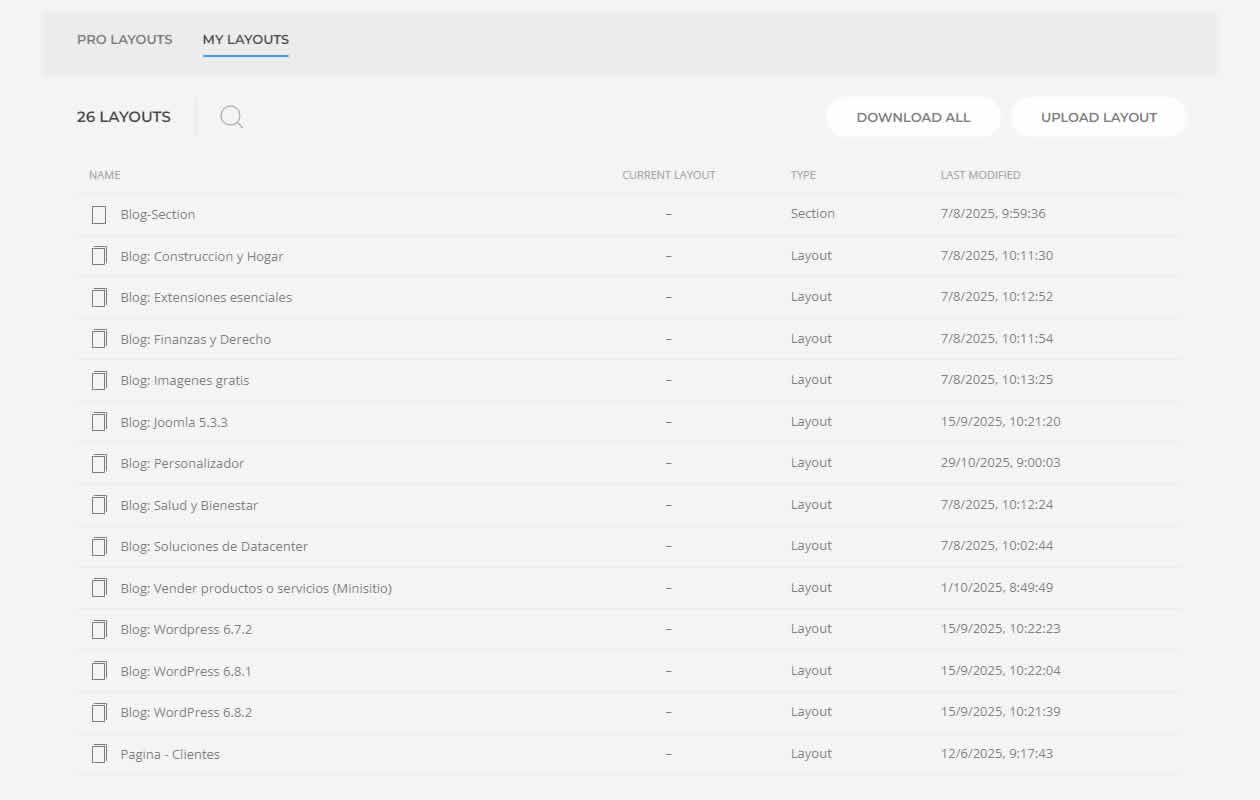Open Blog: Vender productos o servicios (Minisitio)
This screenshot has width=1260, height=800.
256,588
